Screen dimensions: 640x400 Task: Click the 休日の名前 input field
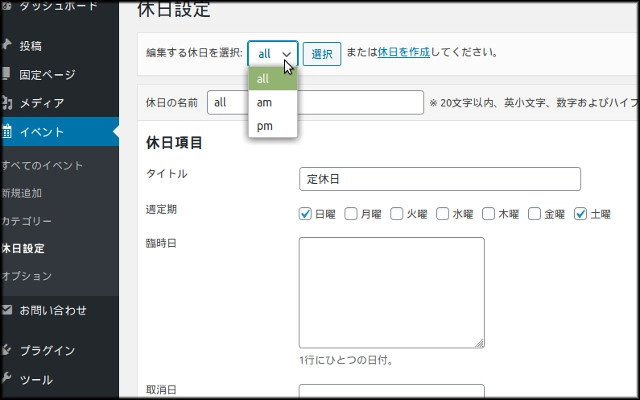(x=315, y=102)
